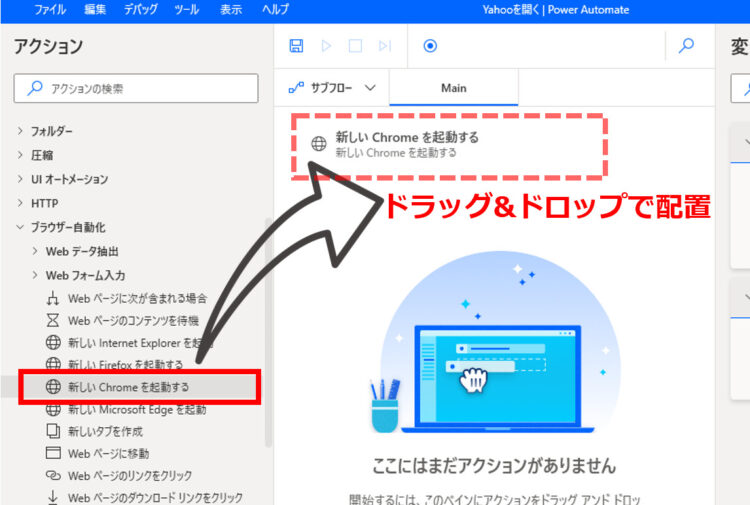This screenshot has height=505, width=750.
Task: Select 新しい Firefox を起動する action
Action: point(115,364)
